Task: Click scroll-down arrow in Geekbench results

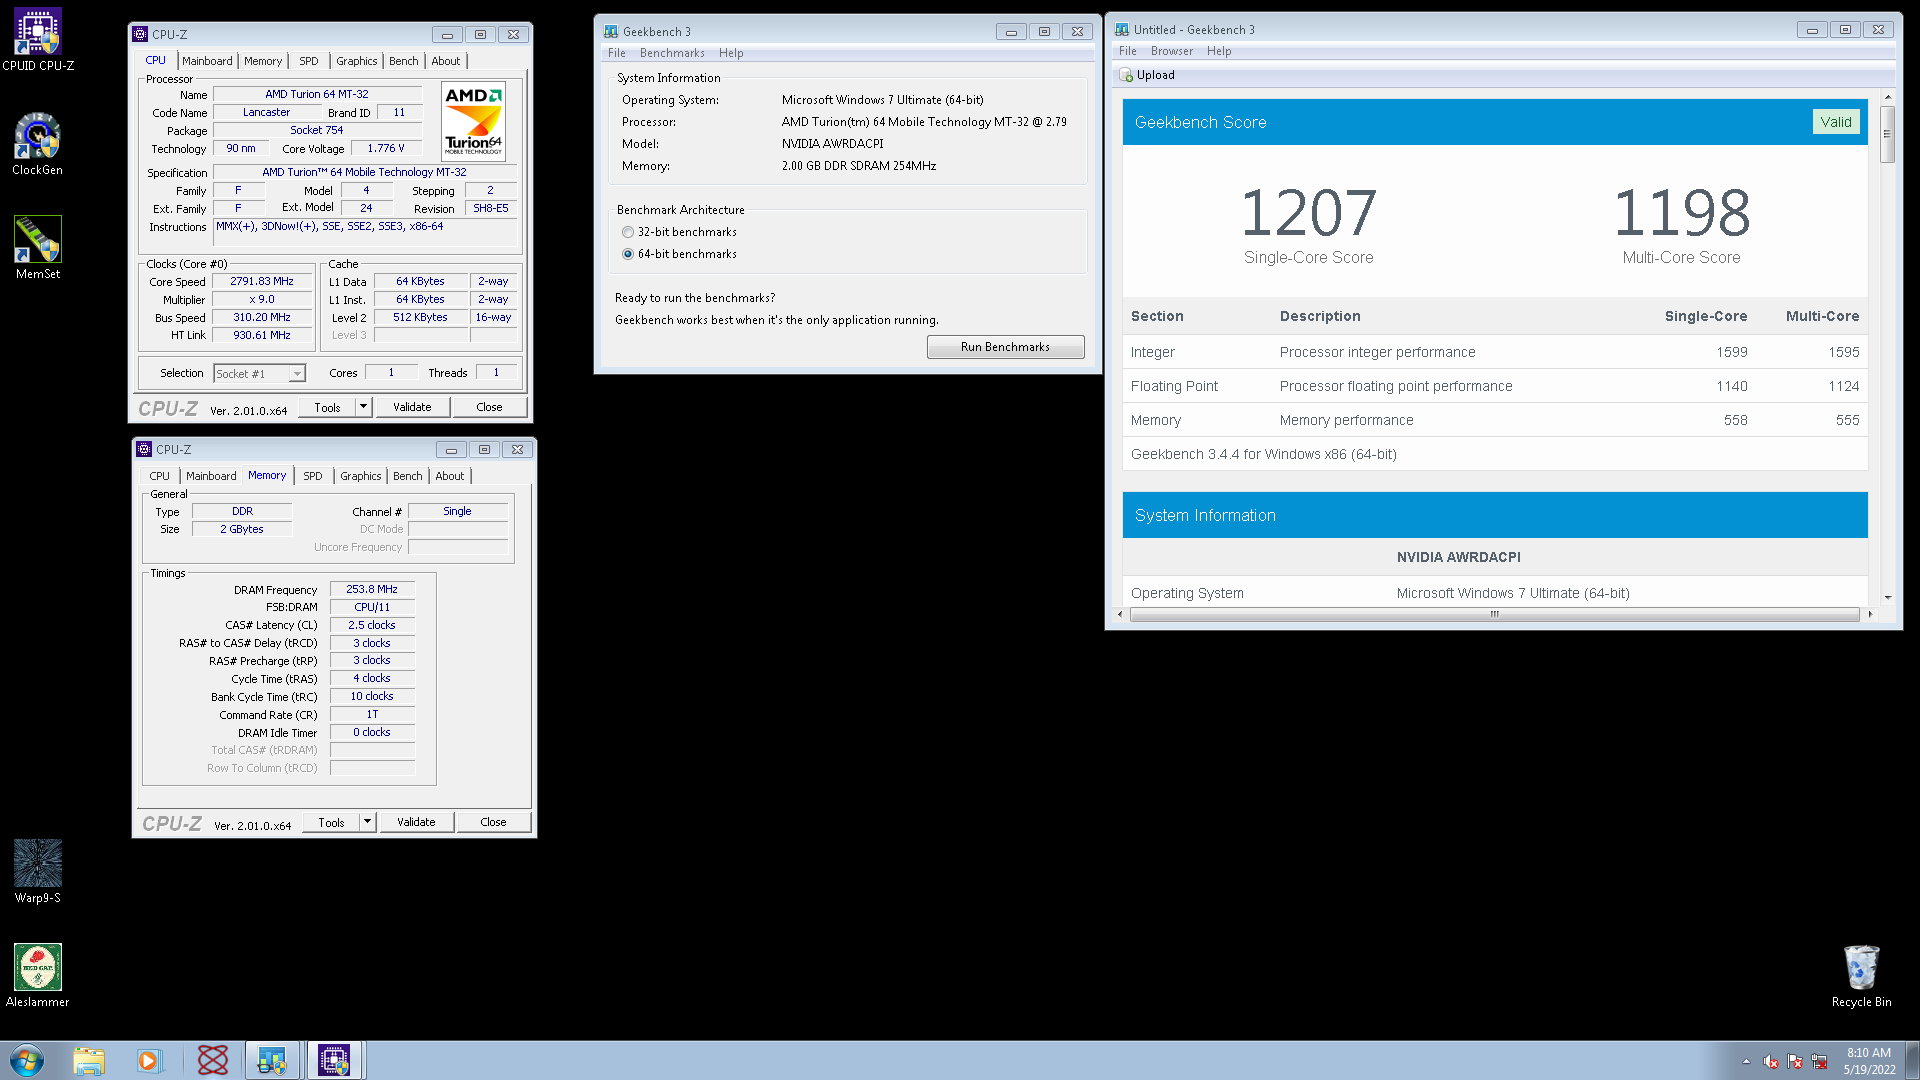Action: (x=1887, y=597)
